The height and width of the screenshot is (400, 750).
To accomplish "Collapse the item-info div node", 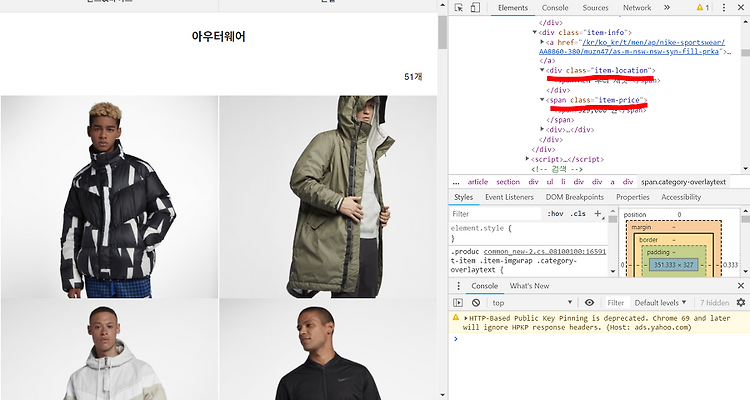I will [535, 33].
